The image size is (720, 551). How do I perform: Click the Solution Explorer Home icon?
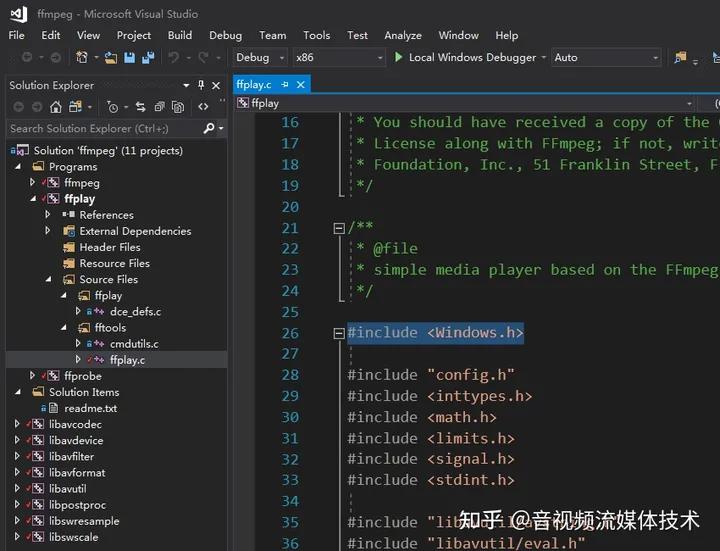point(56,107)
